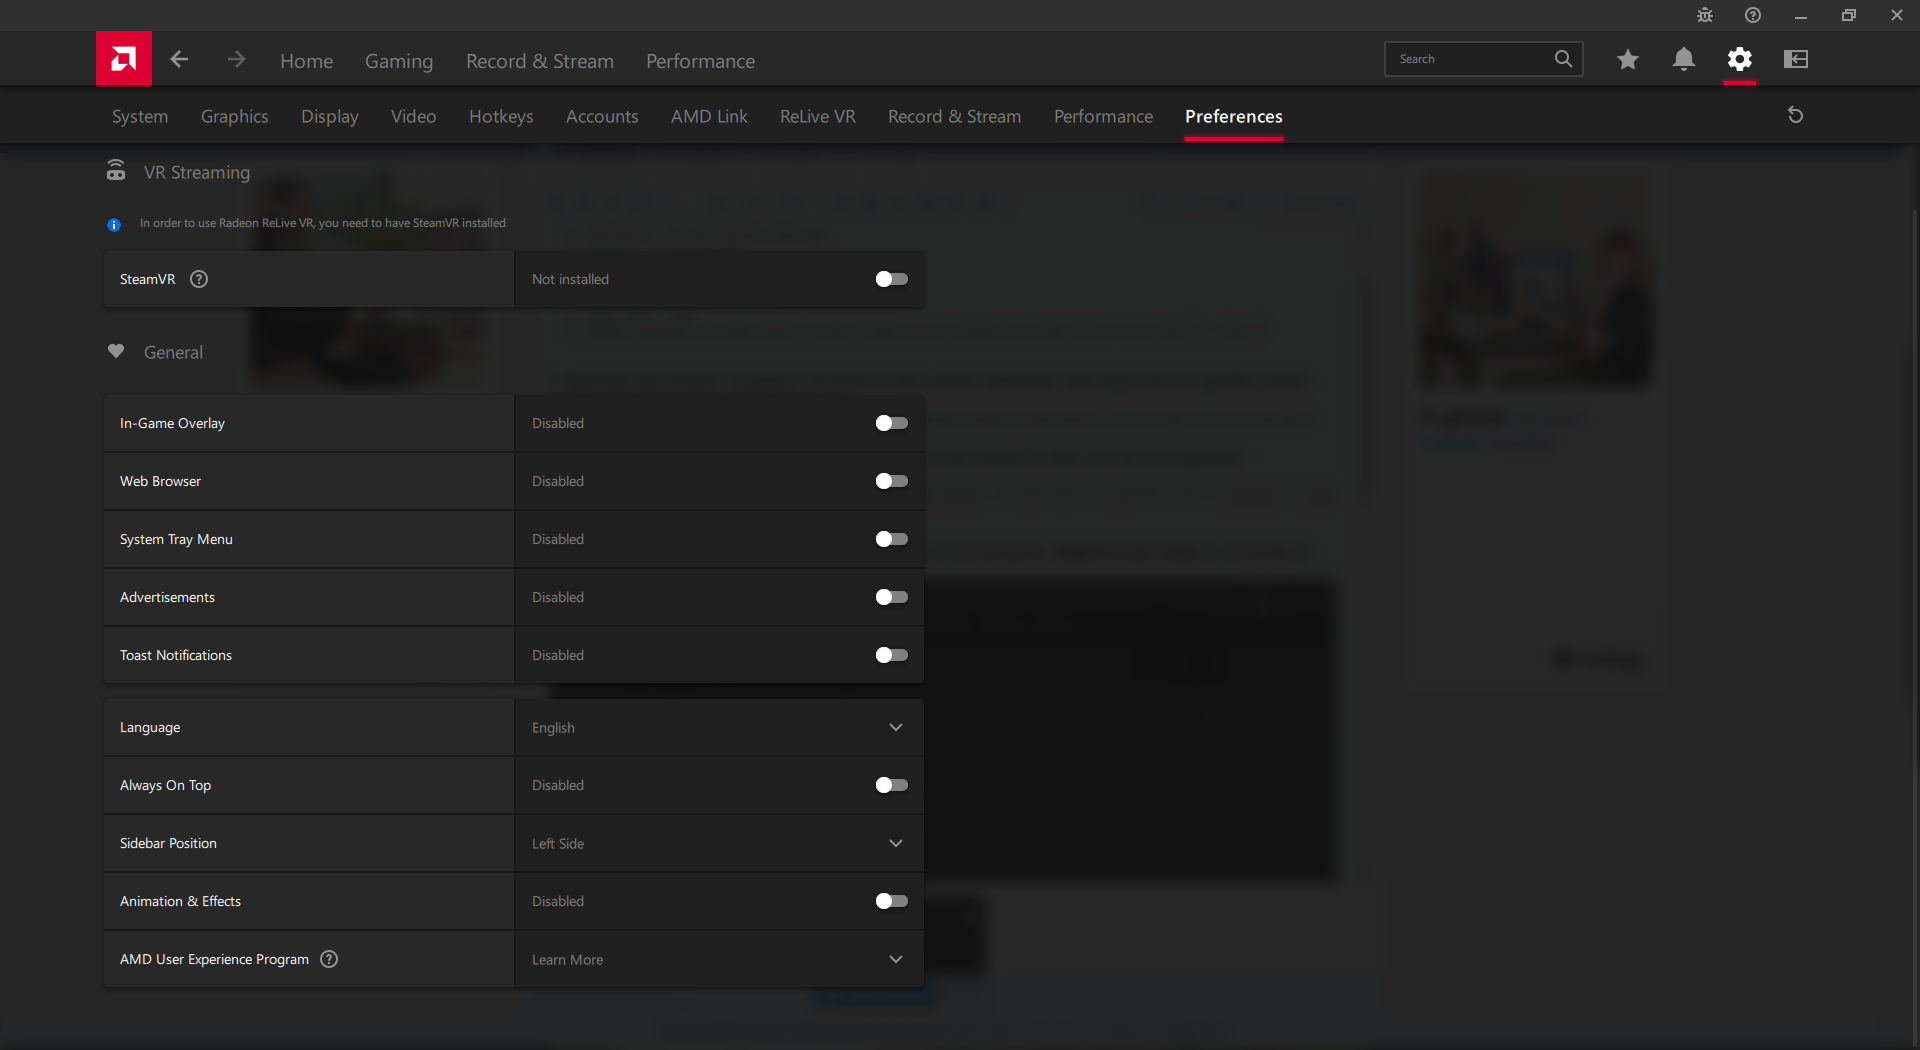Viewport: 1920px width, 1050px height.
Task: Click the blue info icon
Action: coord(114,224)
